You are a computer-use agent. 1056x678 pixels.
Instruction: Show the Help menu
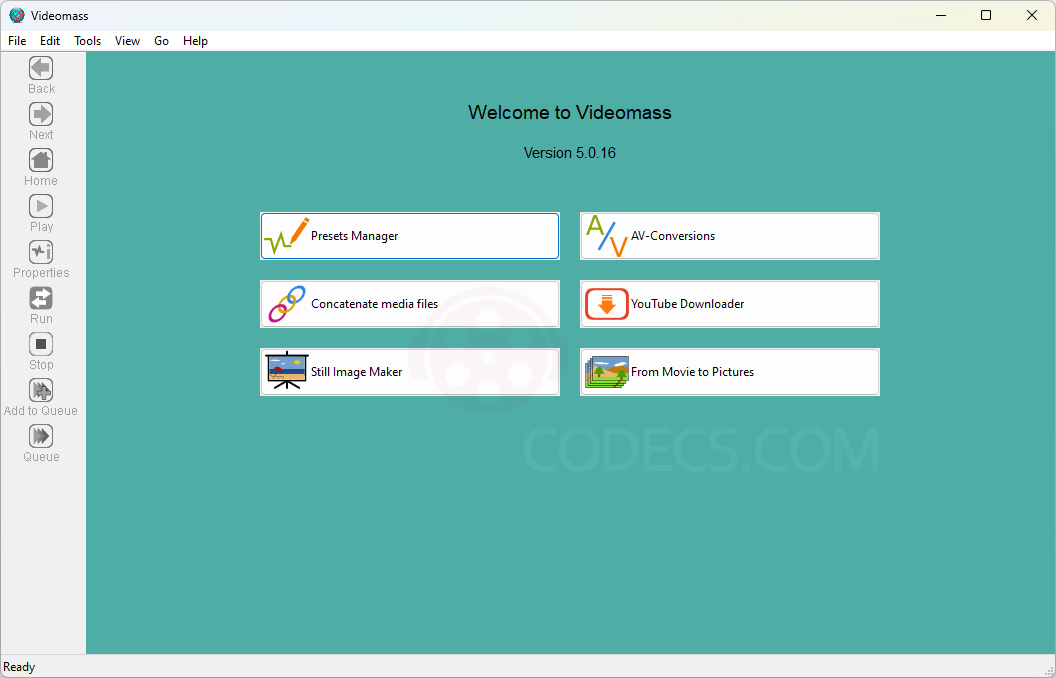[x=195, y=41]
